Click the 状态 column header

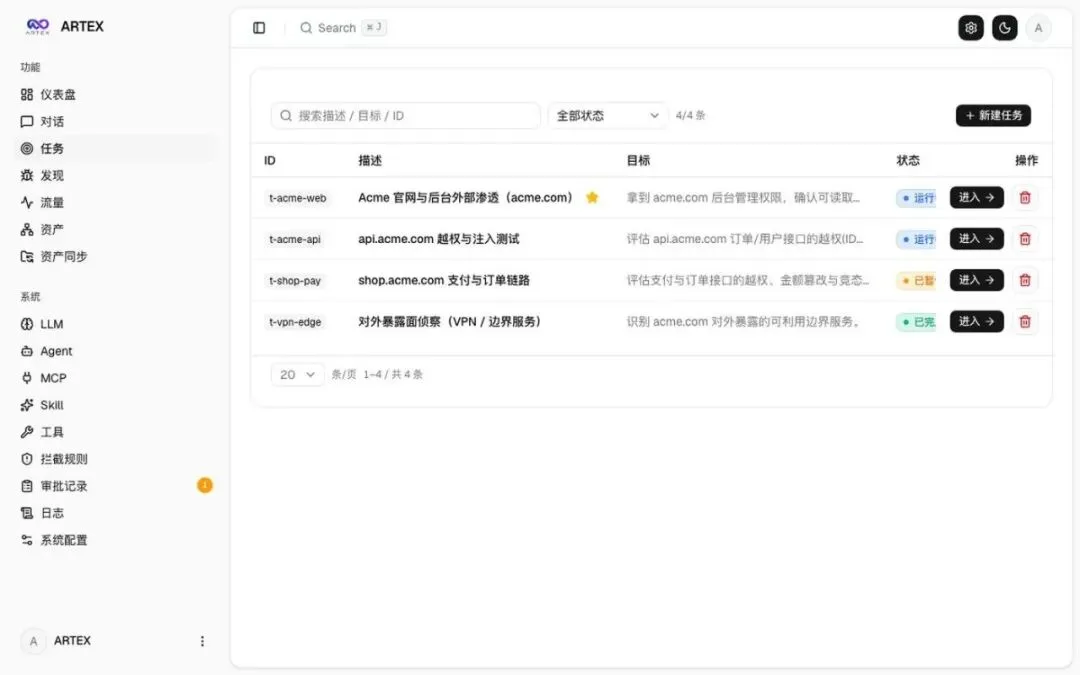[908, 160]
